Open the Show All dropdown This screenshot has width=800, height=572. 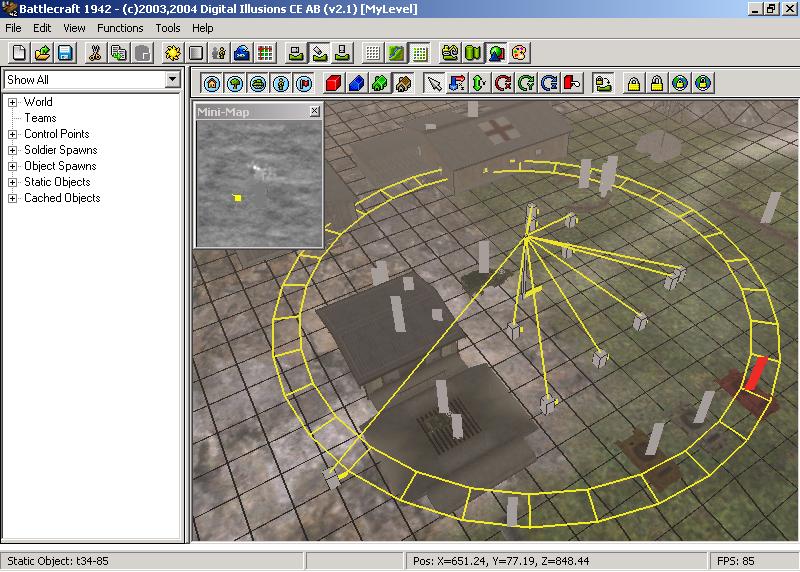tap(172, 80)
